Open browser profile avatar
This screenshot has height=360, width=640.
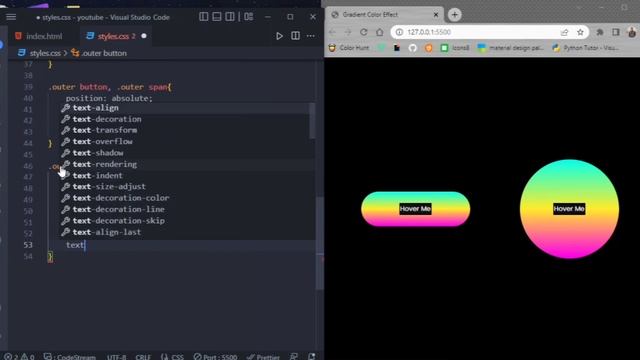click(632, 32)
